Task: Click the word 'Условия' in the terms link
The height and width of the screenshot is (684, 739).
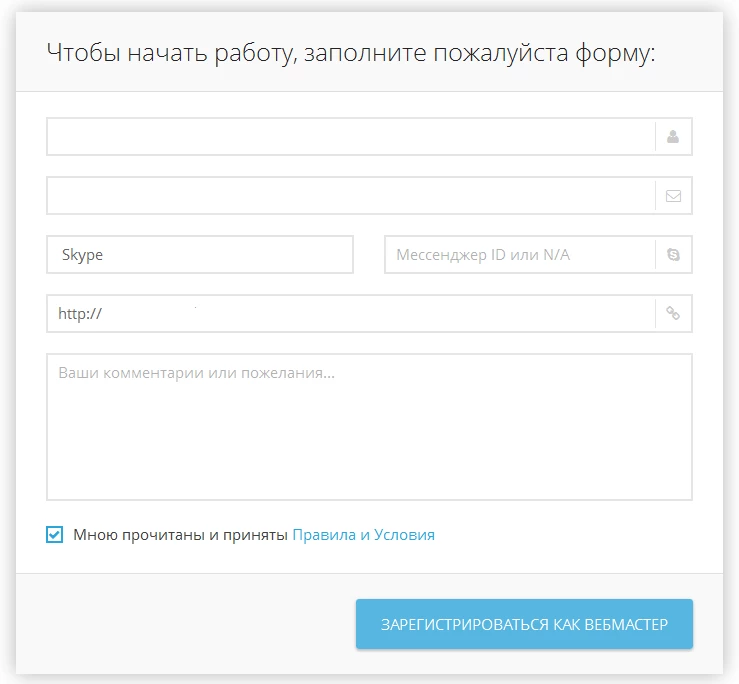Action: click(x=404, y=535)
